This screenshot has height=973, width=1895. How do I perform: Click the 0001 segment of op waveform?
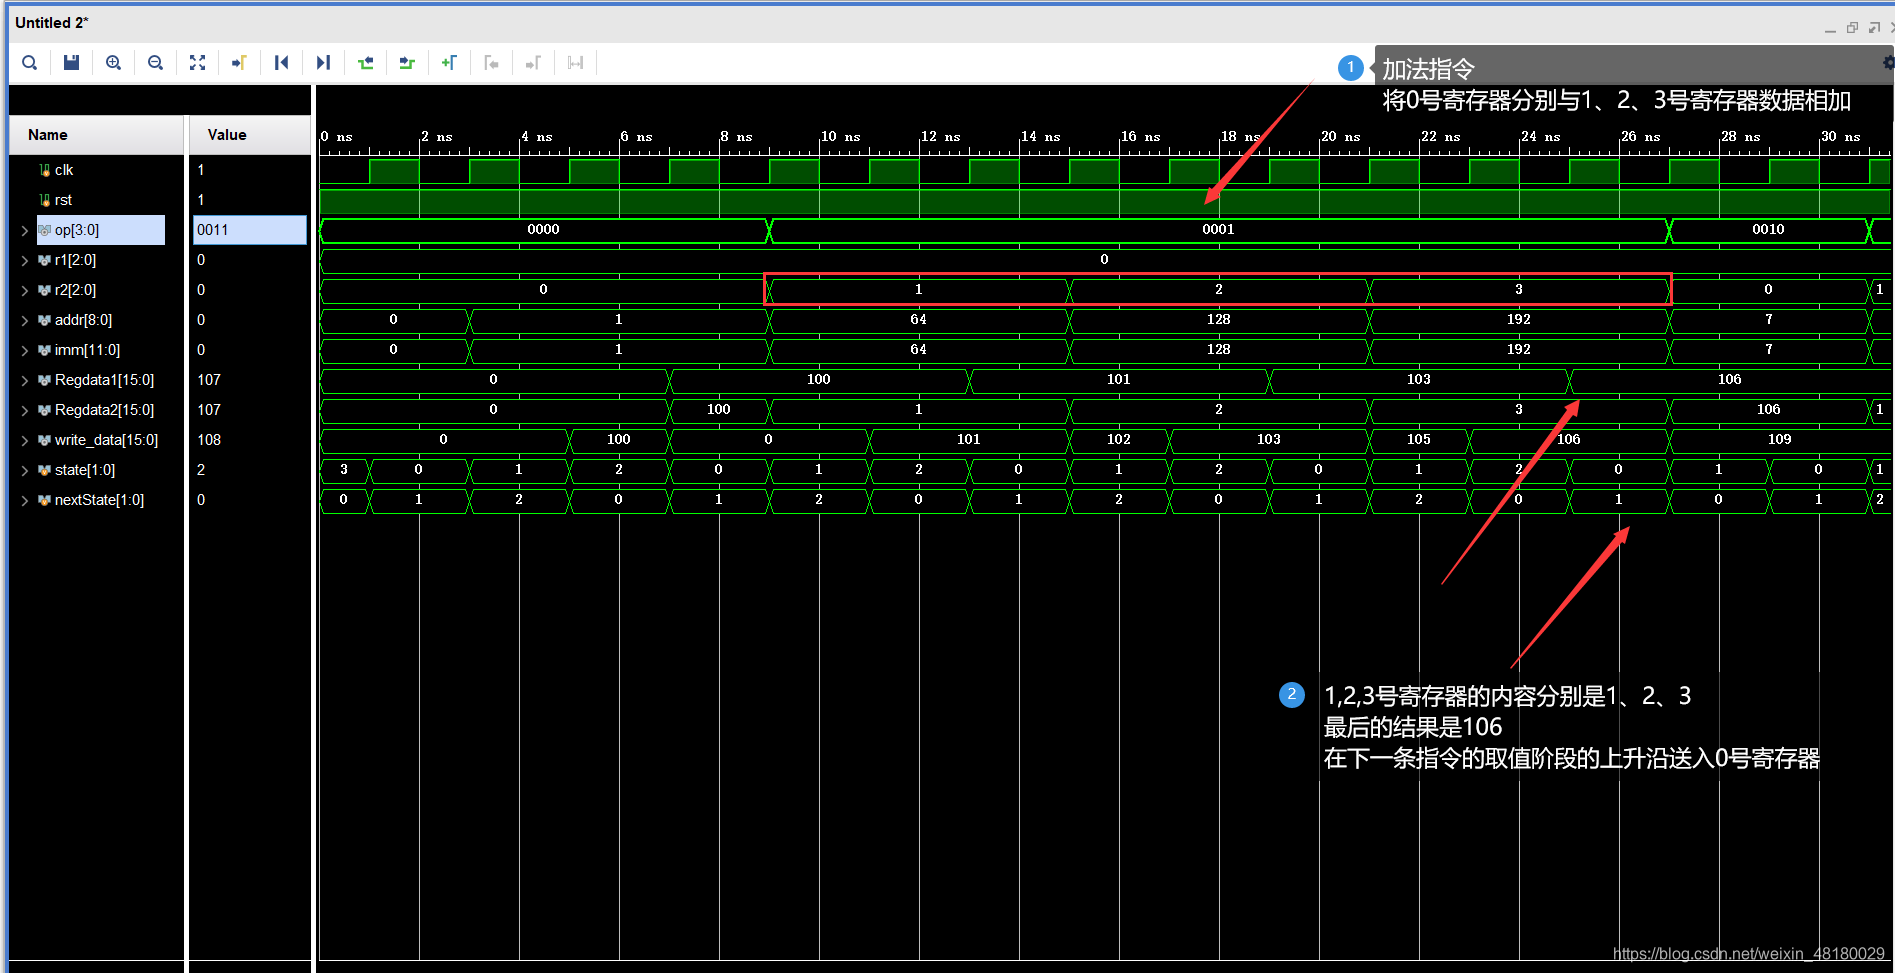[1218, 230]
